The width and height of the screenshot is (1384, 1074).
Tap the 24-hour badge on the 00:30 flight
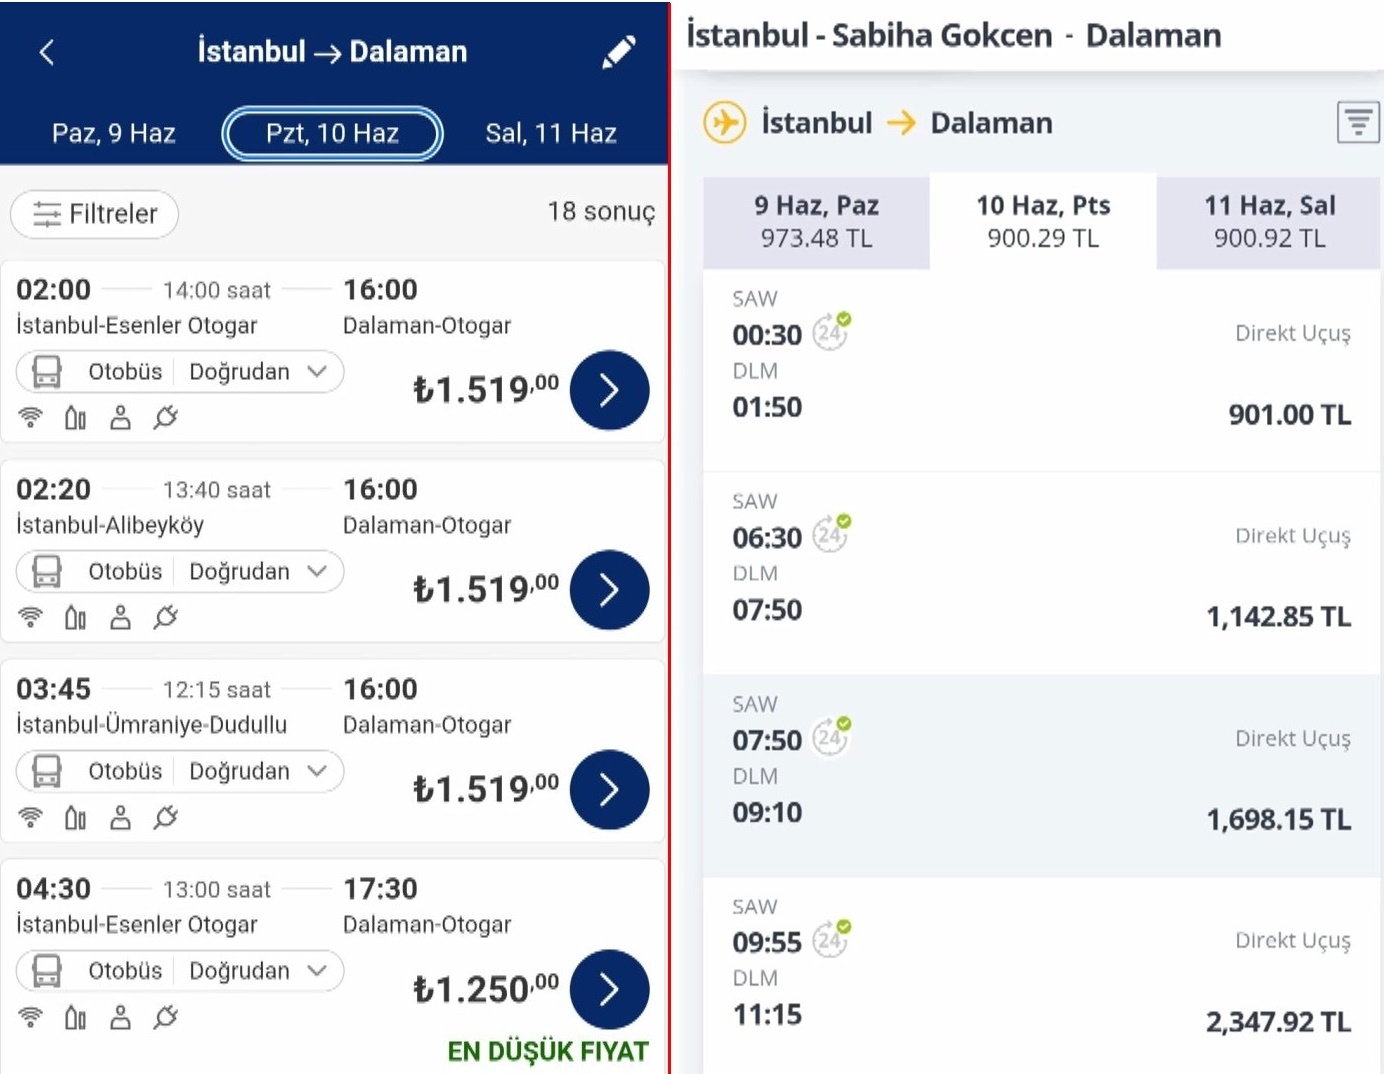point(831,330)
